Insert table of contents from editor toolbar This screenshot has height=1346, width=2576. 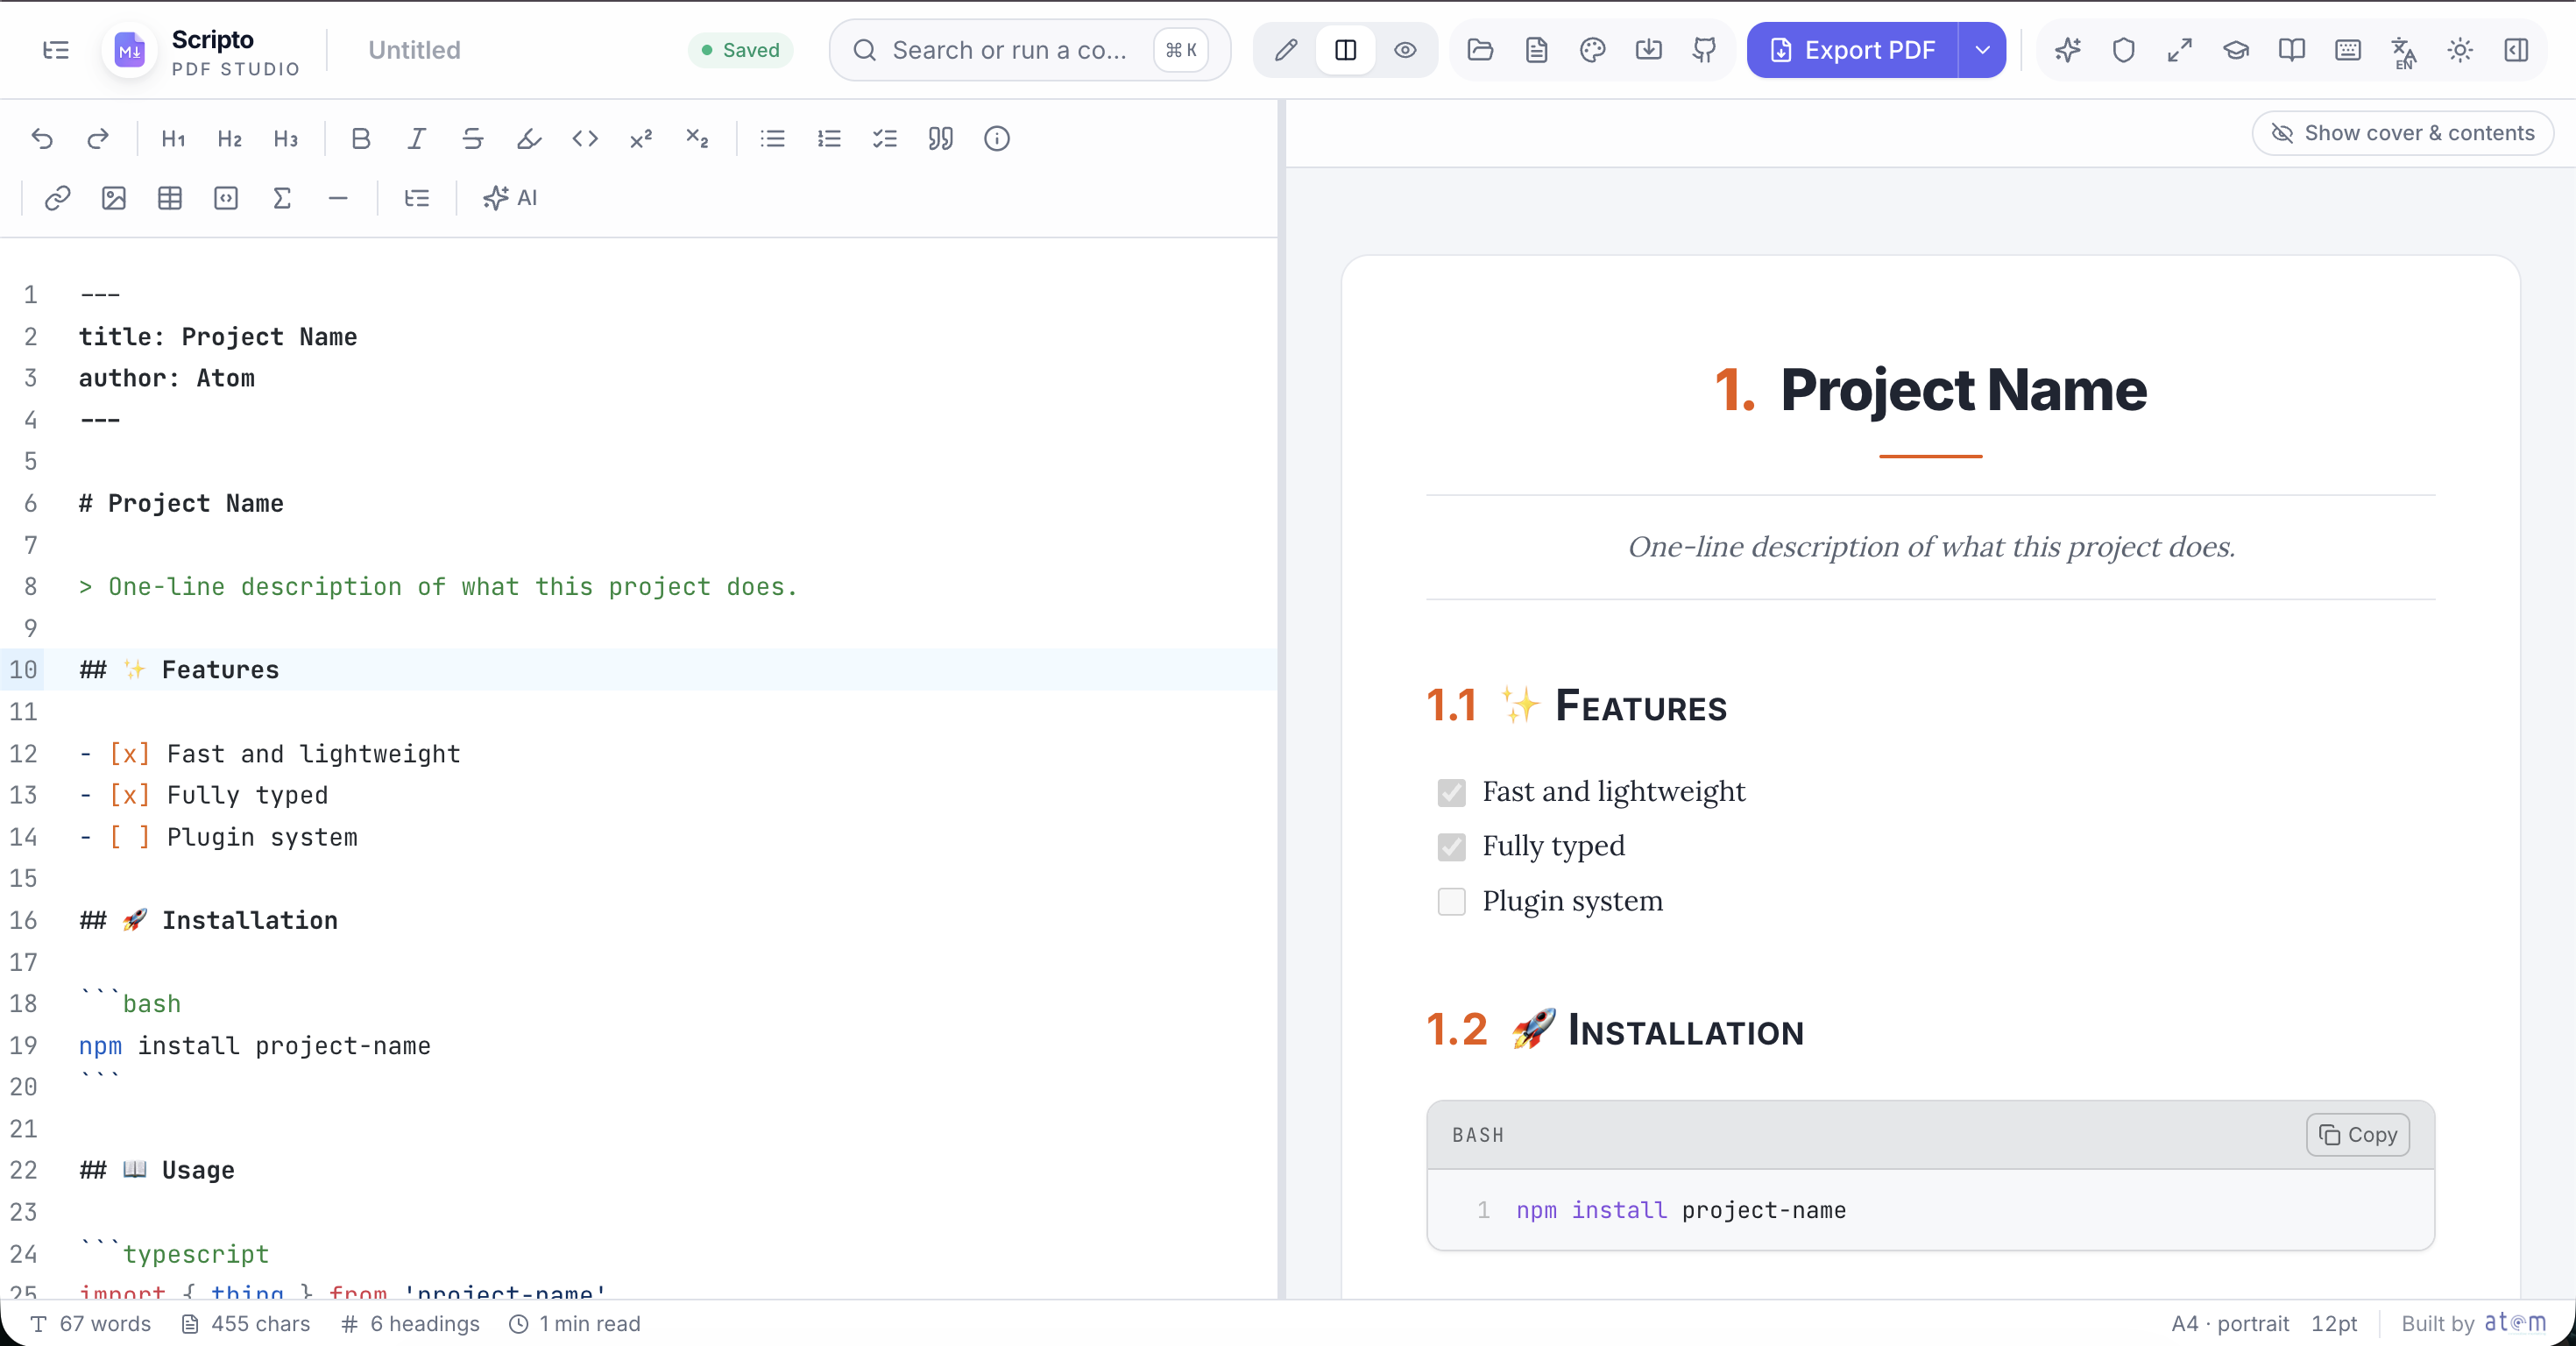417,198
